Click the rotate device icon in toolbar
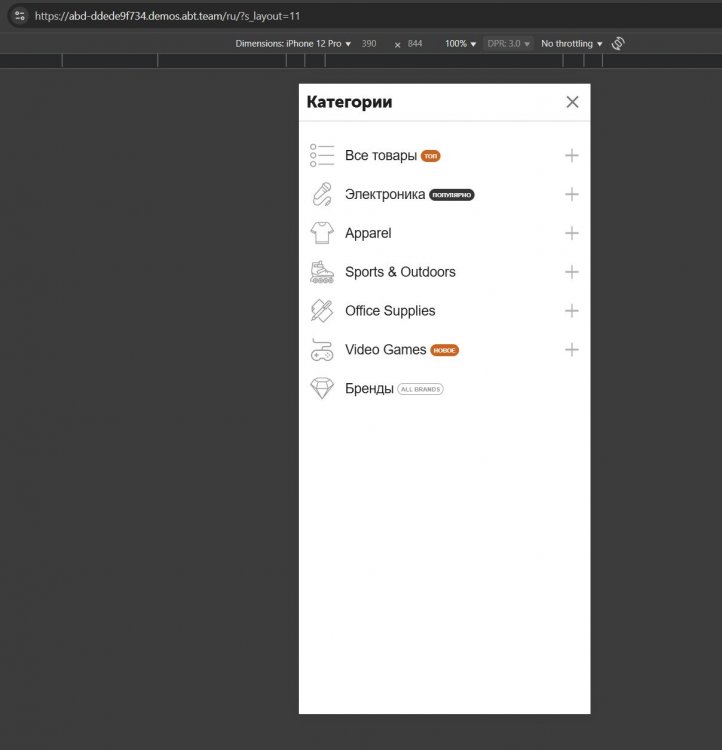Image resolution: width=722 pixels, height=750 pixels. [x=618, y=44]
